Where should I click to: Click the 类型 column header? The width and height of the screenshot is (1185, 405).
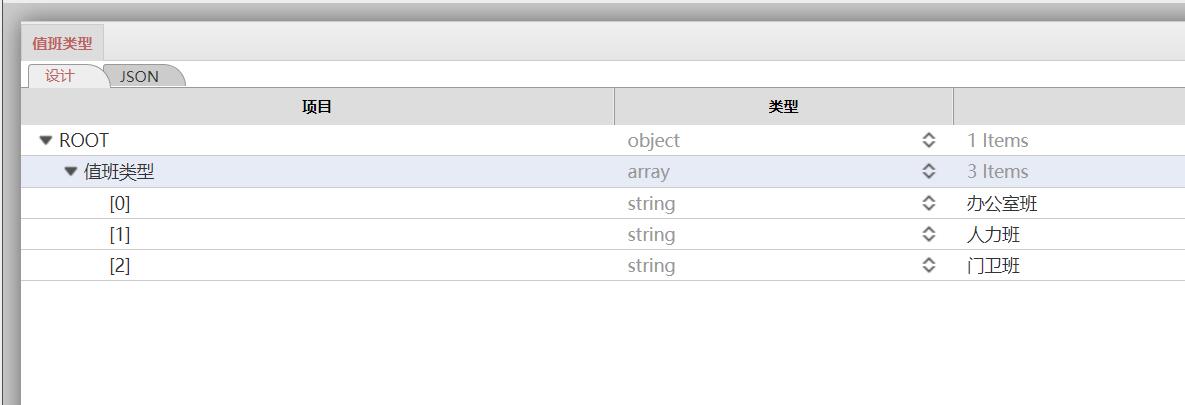pos(783,107)
